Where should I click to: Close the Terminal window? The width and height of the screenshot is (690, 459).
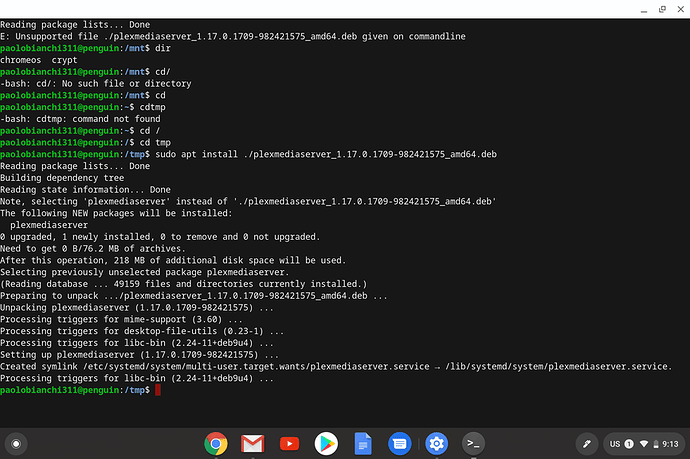point(680,9)
